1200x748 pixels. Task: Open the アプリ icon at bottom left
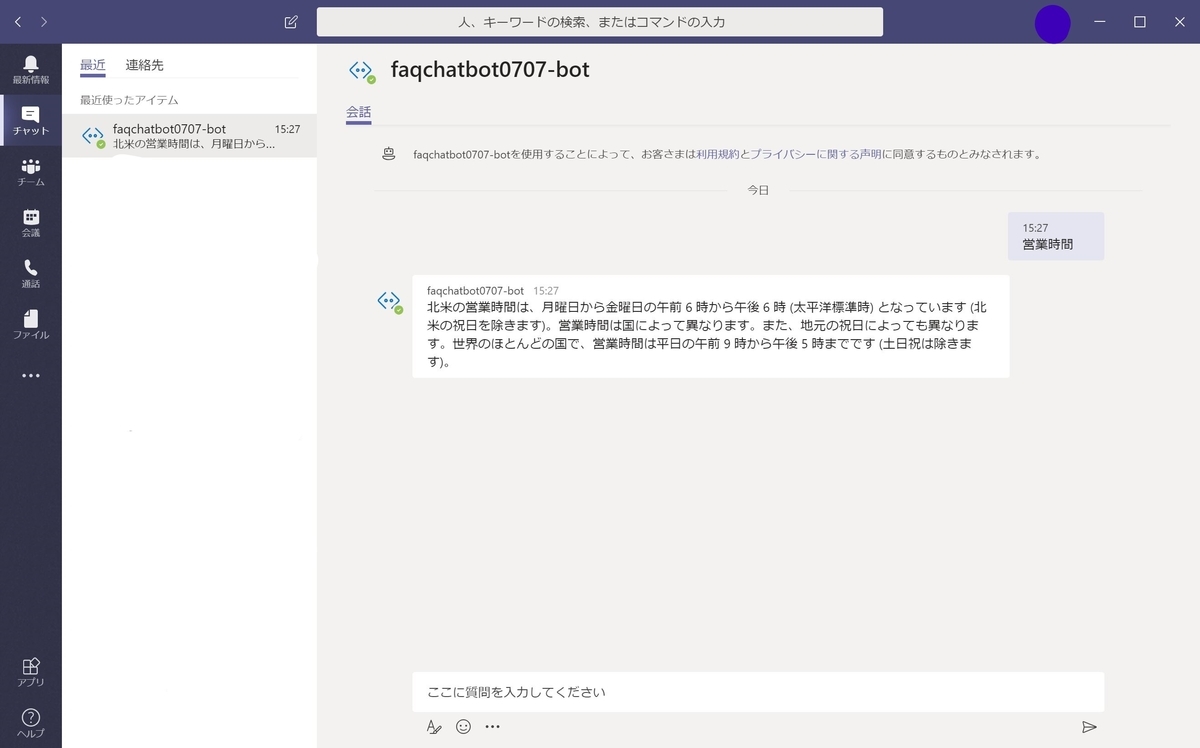pyautogui.click(x=31, y=668)
